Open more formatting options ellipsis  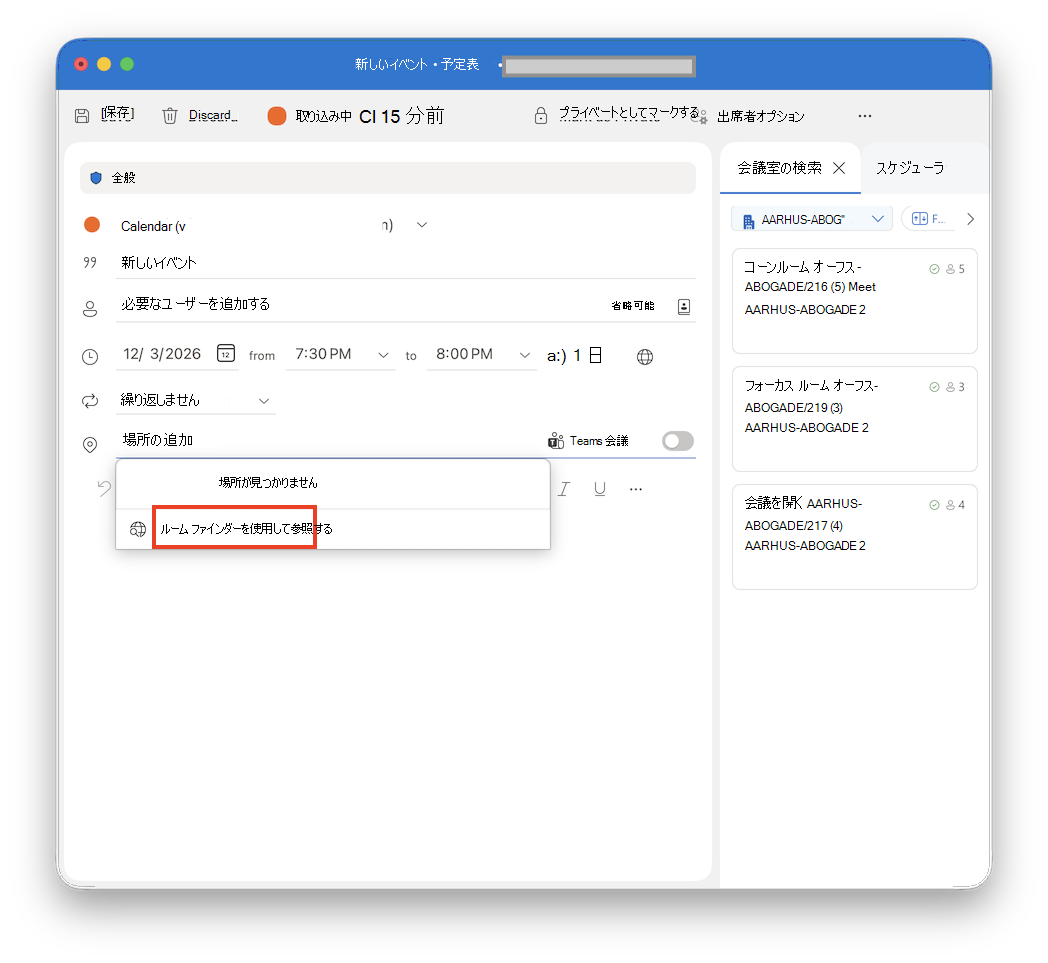[x=636, y=489]
